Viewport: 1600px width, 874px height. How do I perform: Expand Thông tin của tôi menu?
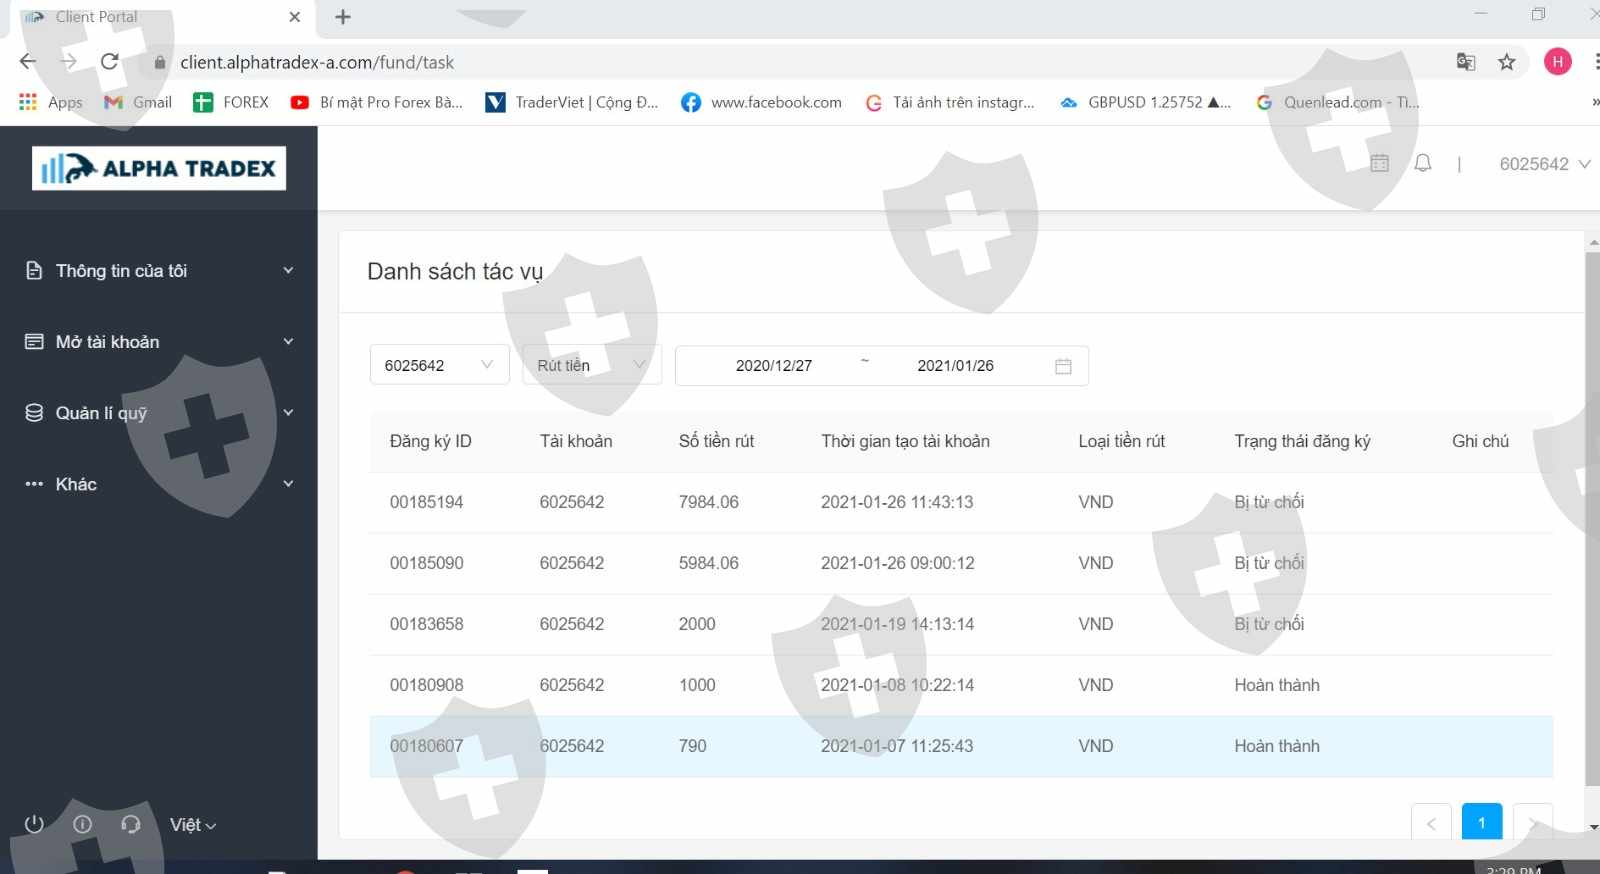click(159, 271)
